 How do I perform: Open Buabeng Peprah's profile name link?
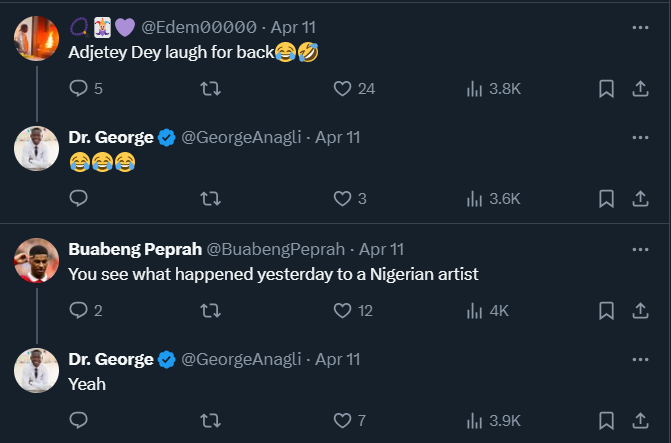(134, 249)
